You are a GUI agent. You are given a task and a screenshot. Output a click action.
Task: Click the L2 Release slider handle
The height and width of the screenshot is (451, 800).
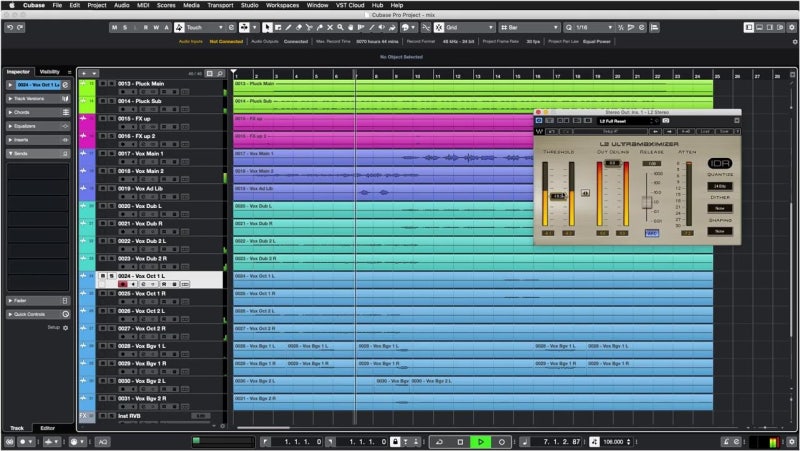pos(647,202)
